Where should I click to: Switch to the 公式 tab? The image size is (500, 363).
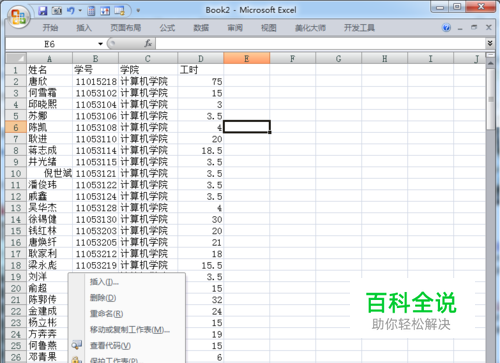point(167,28)
